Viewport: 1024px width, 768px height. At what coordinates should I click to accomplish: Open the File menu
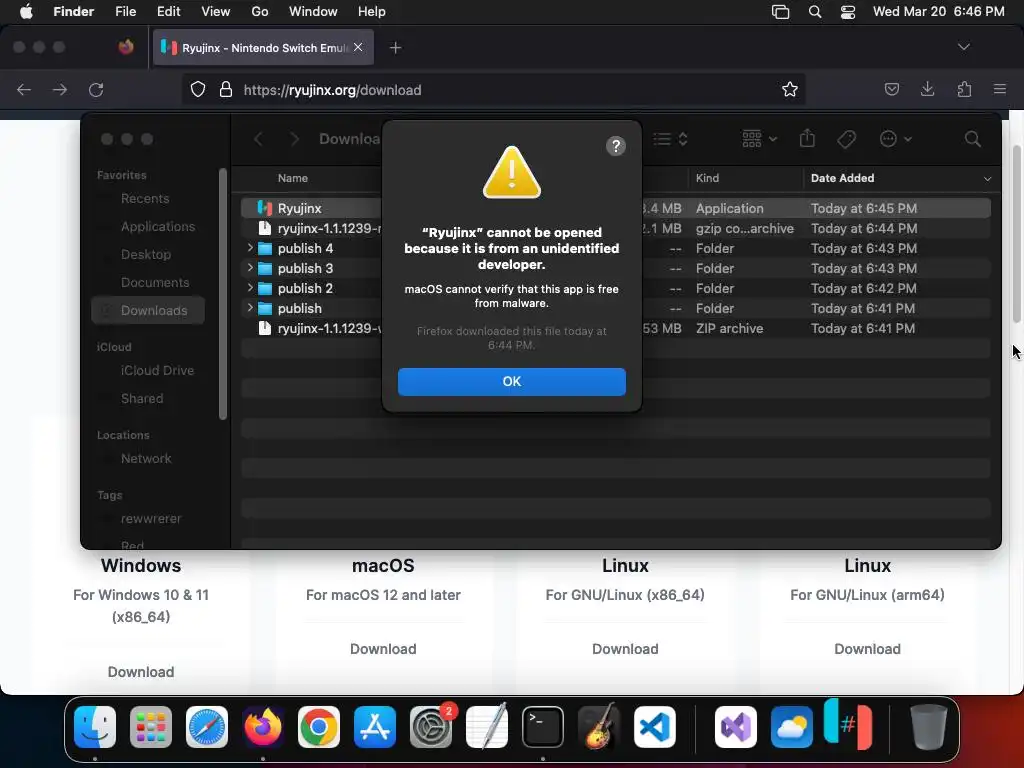(x=125, y=12)
